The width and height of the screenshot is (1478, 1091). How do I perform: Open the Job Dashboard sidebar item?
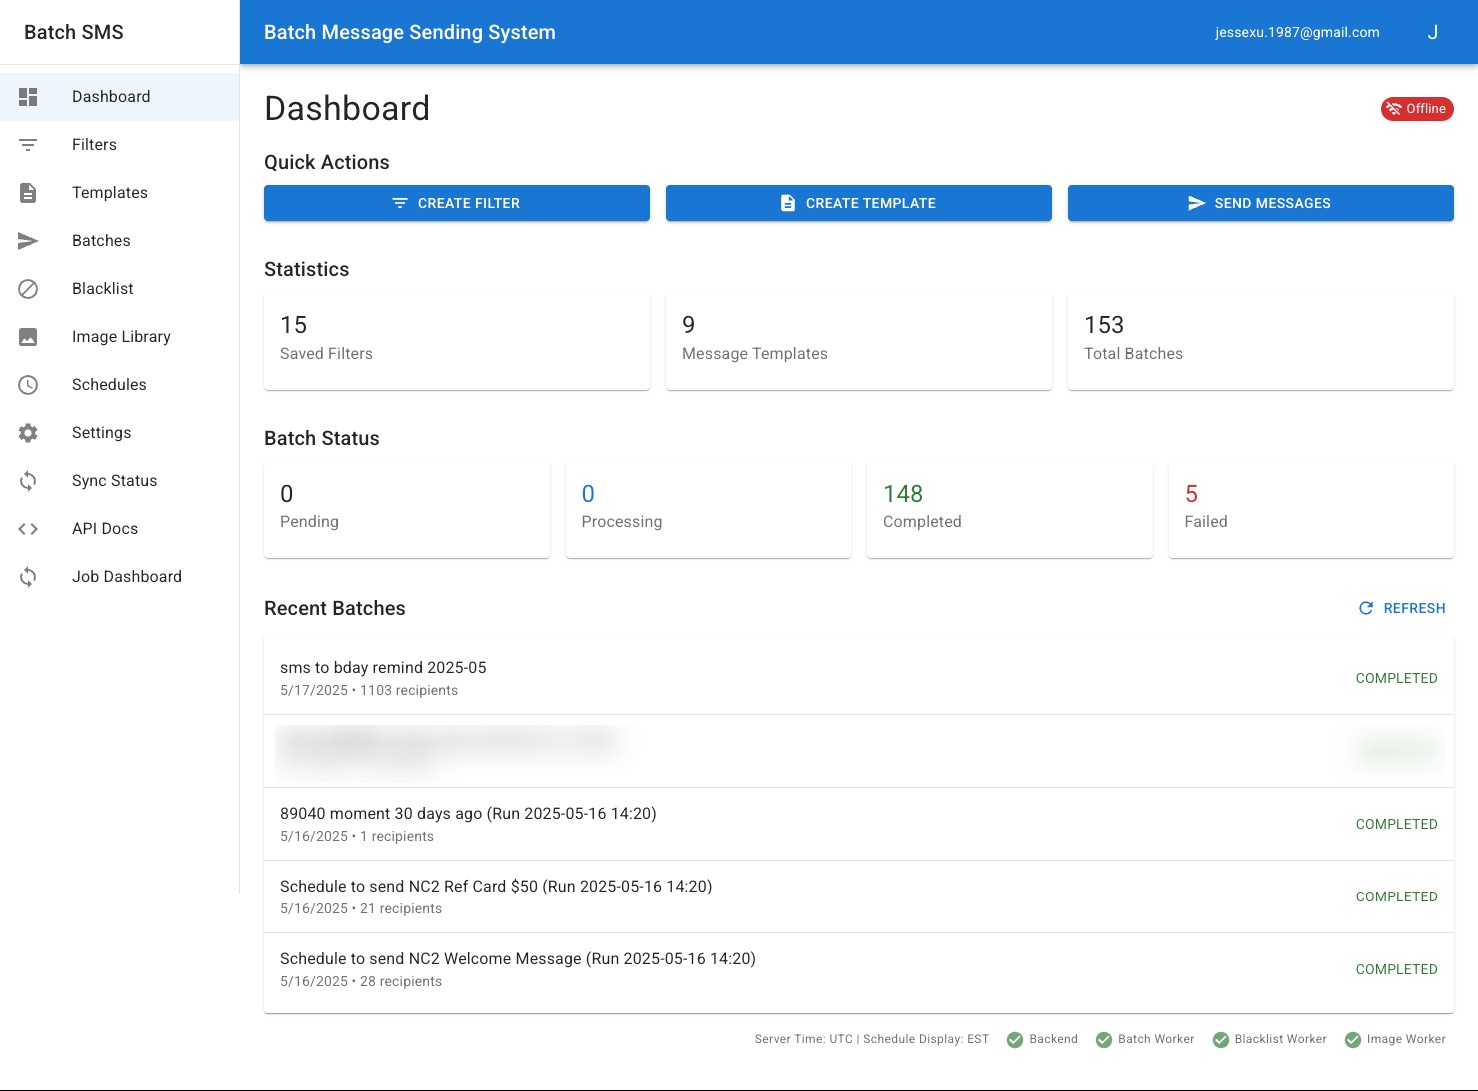click(x=126, y=577)
